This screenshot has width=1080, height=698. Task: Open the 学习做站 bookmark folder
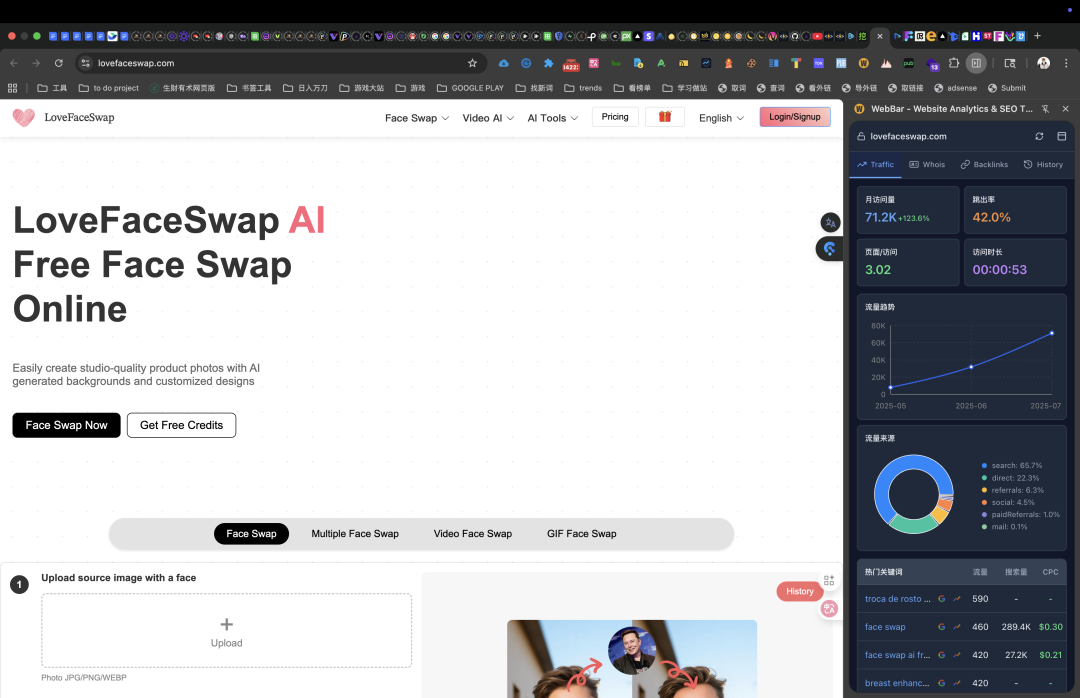tap(685, 88)
